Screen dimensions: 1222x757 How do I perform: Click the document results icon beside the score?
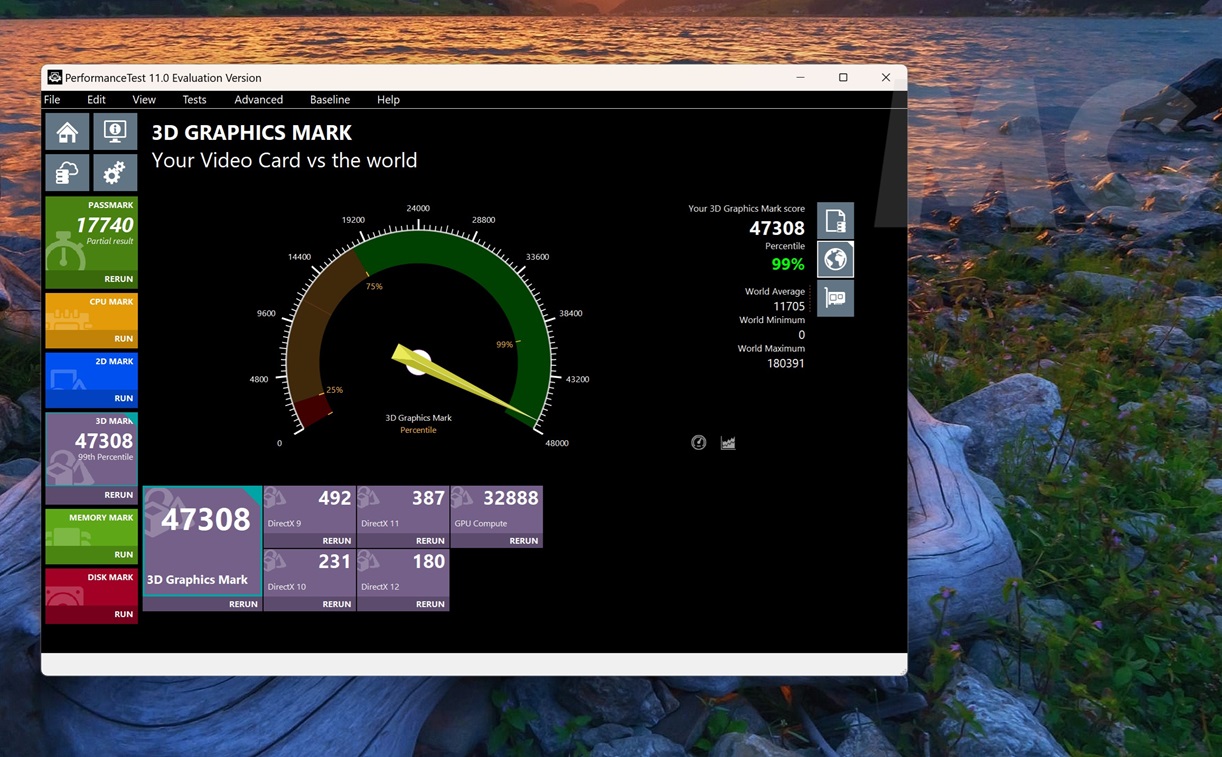835,221
